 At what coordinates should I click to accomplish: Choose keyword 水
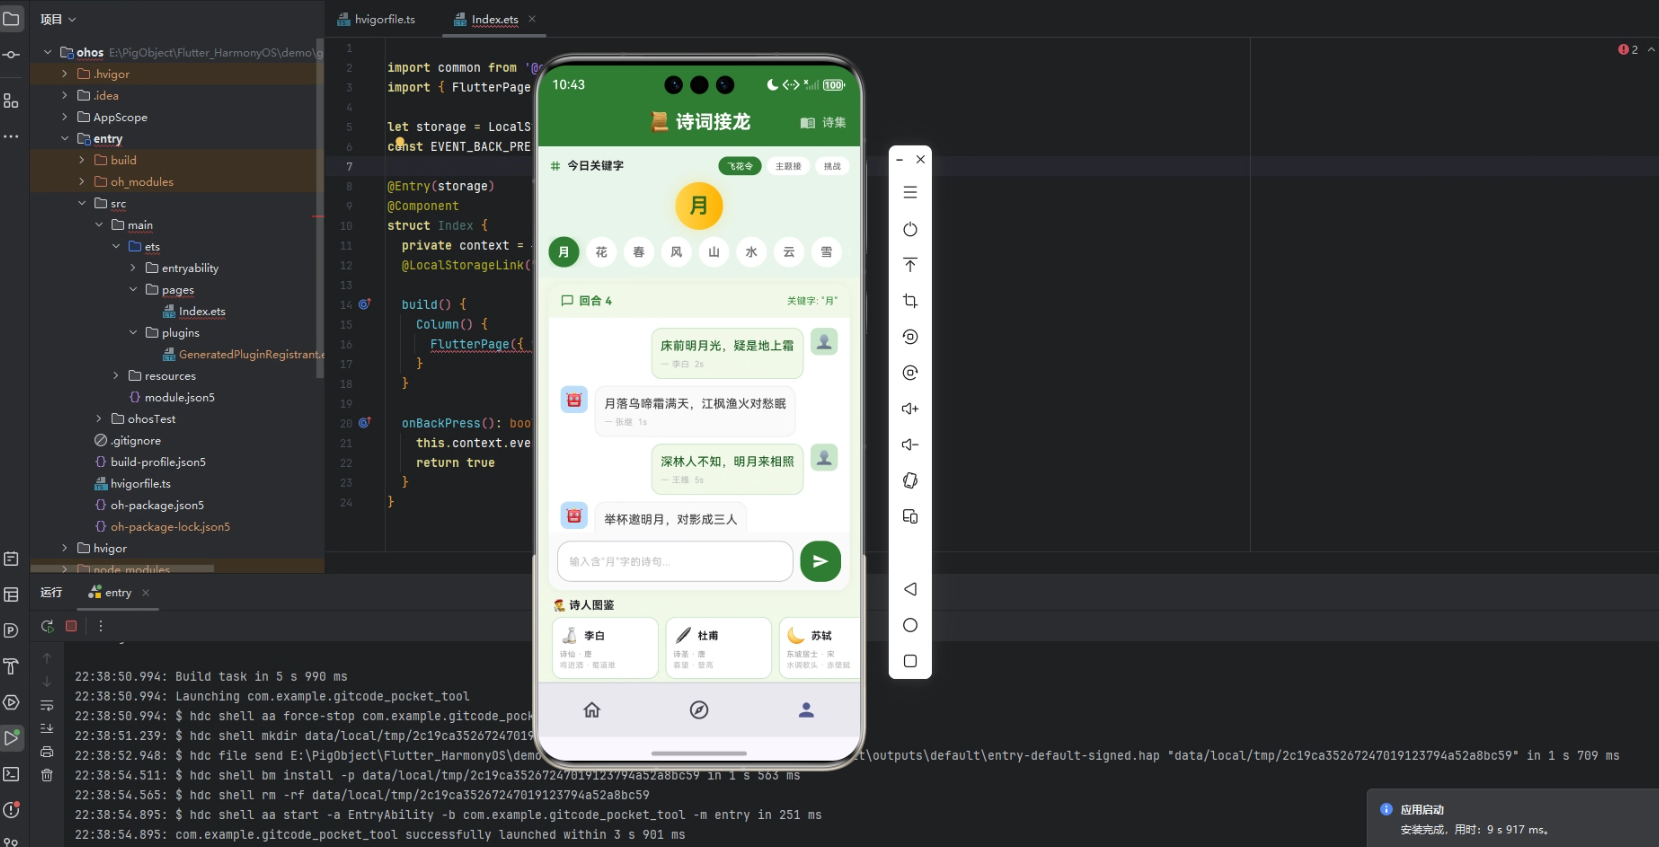click(x=751, y=252)
